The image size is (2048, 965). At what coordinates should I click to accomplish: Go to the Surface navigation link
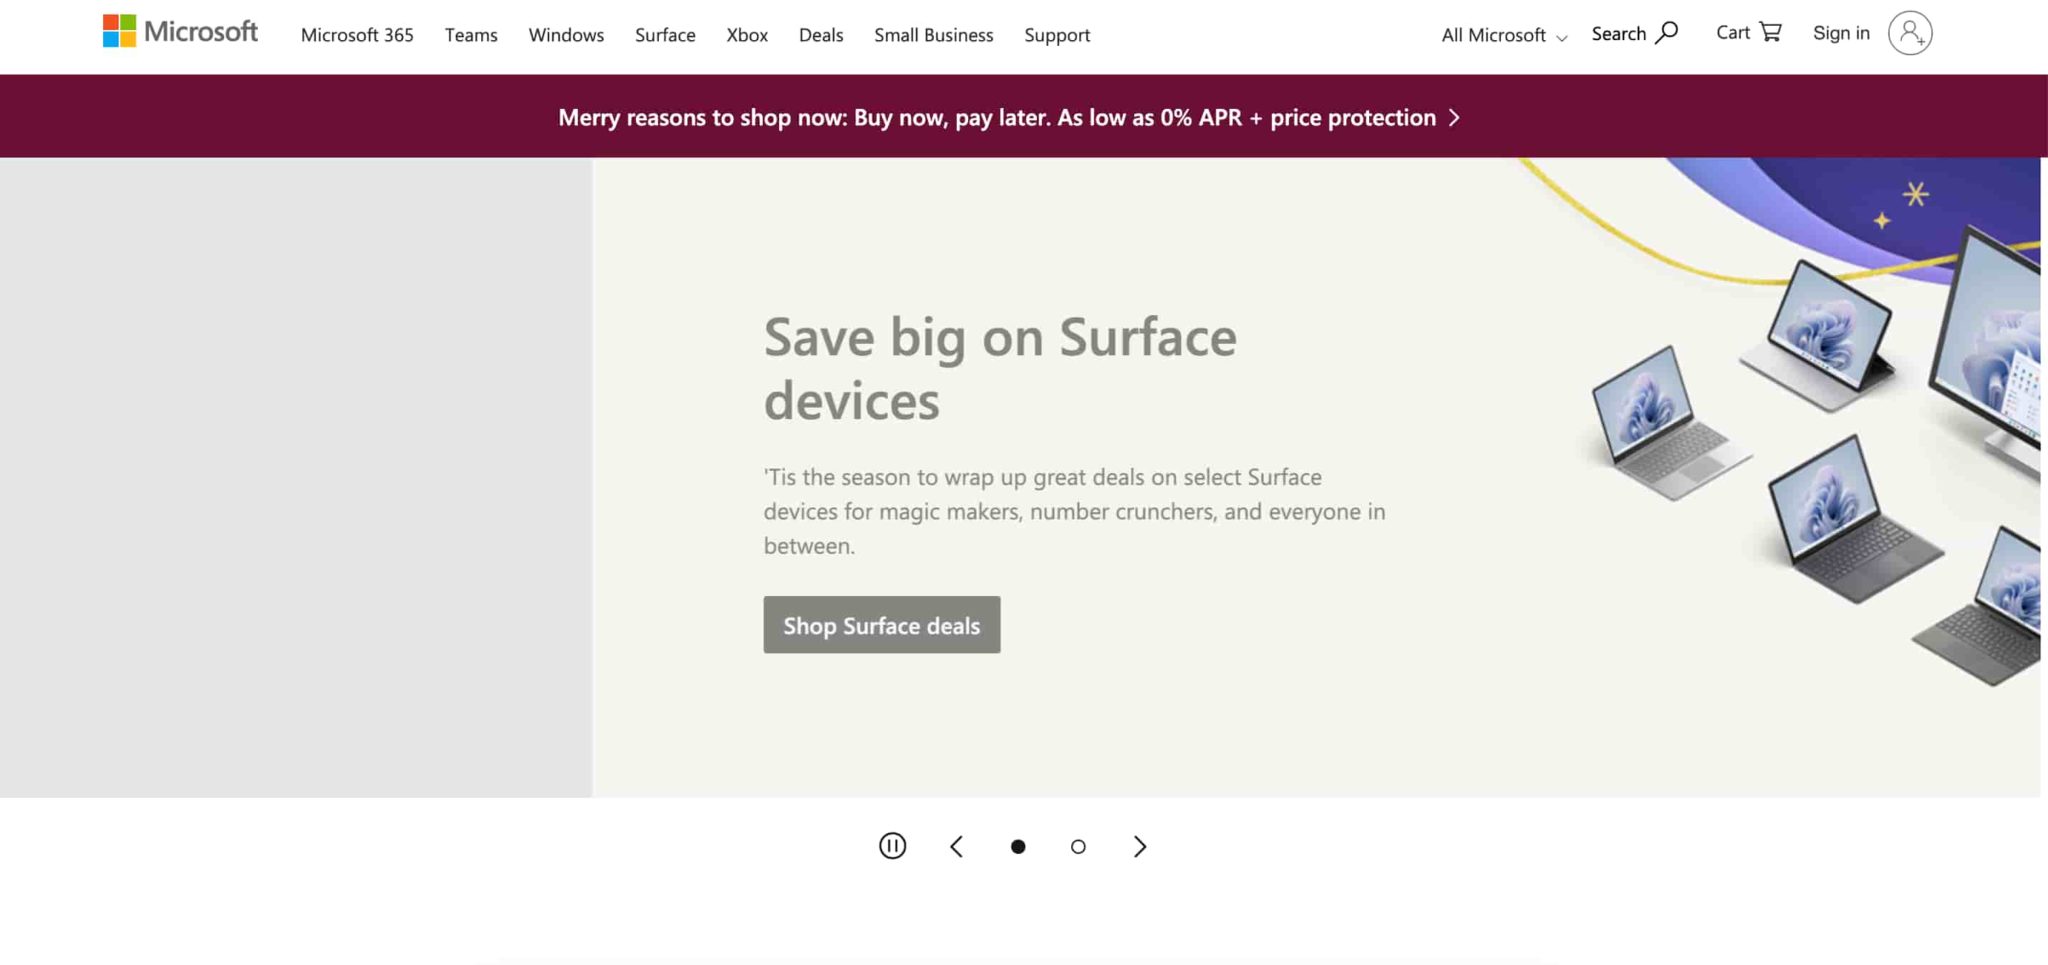665,35
